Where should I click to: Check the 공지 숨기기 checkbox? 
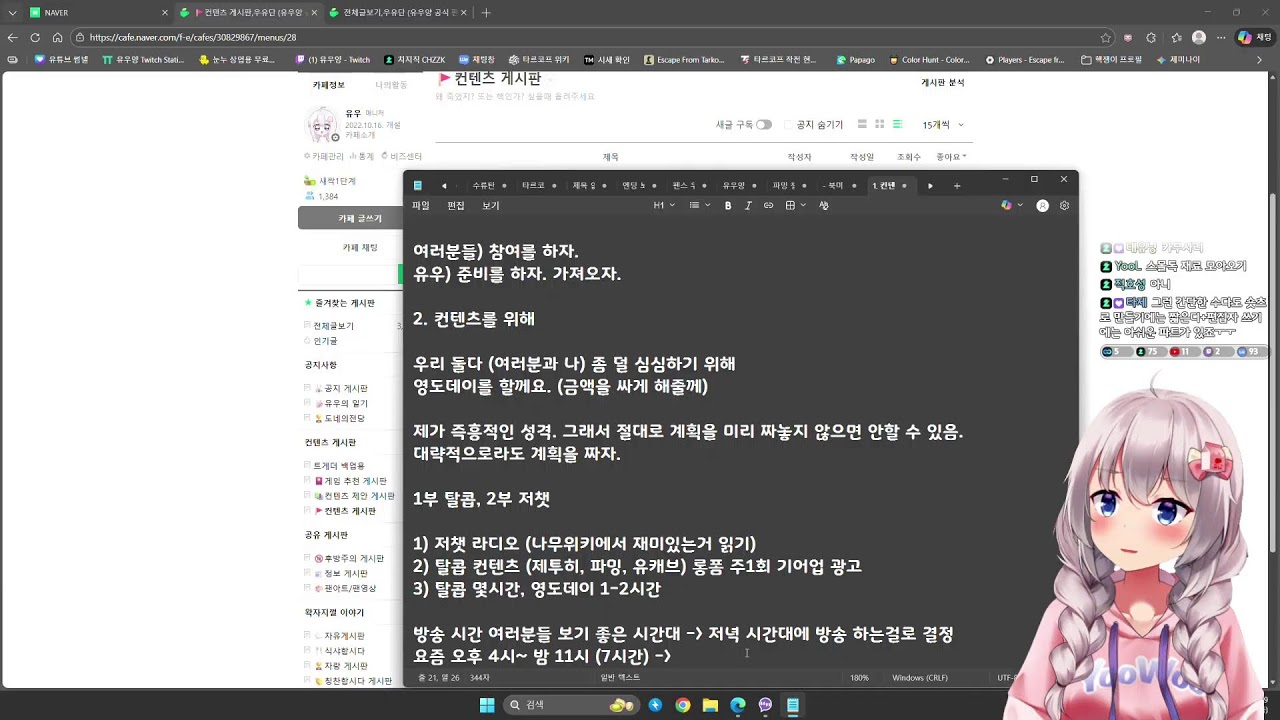789,125
